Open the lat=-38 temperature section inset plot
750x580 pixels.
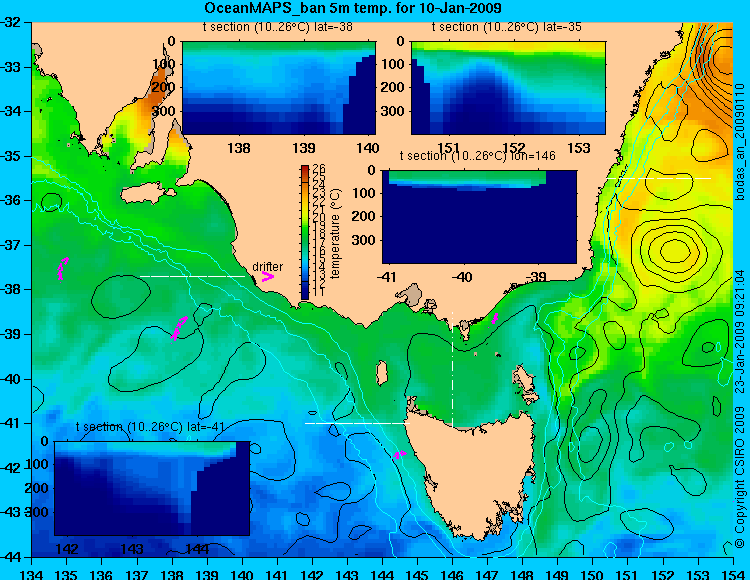(279, 88)
